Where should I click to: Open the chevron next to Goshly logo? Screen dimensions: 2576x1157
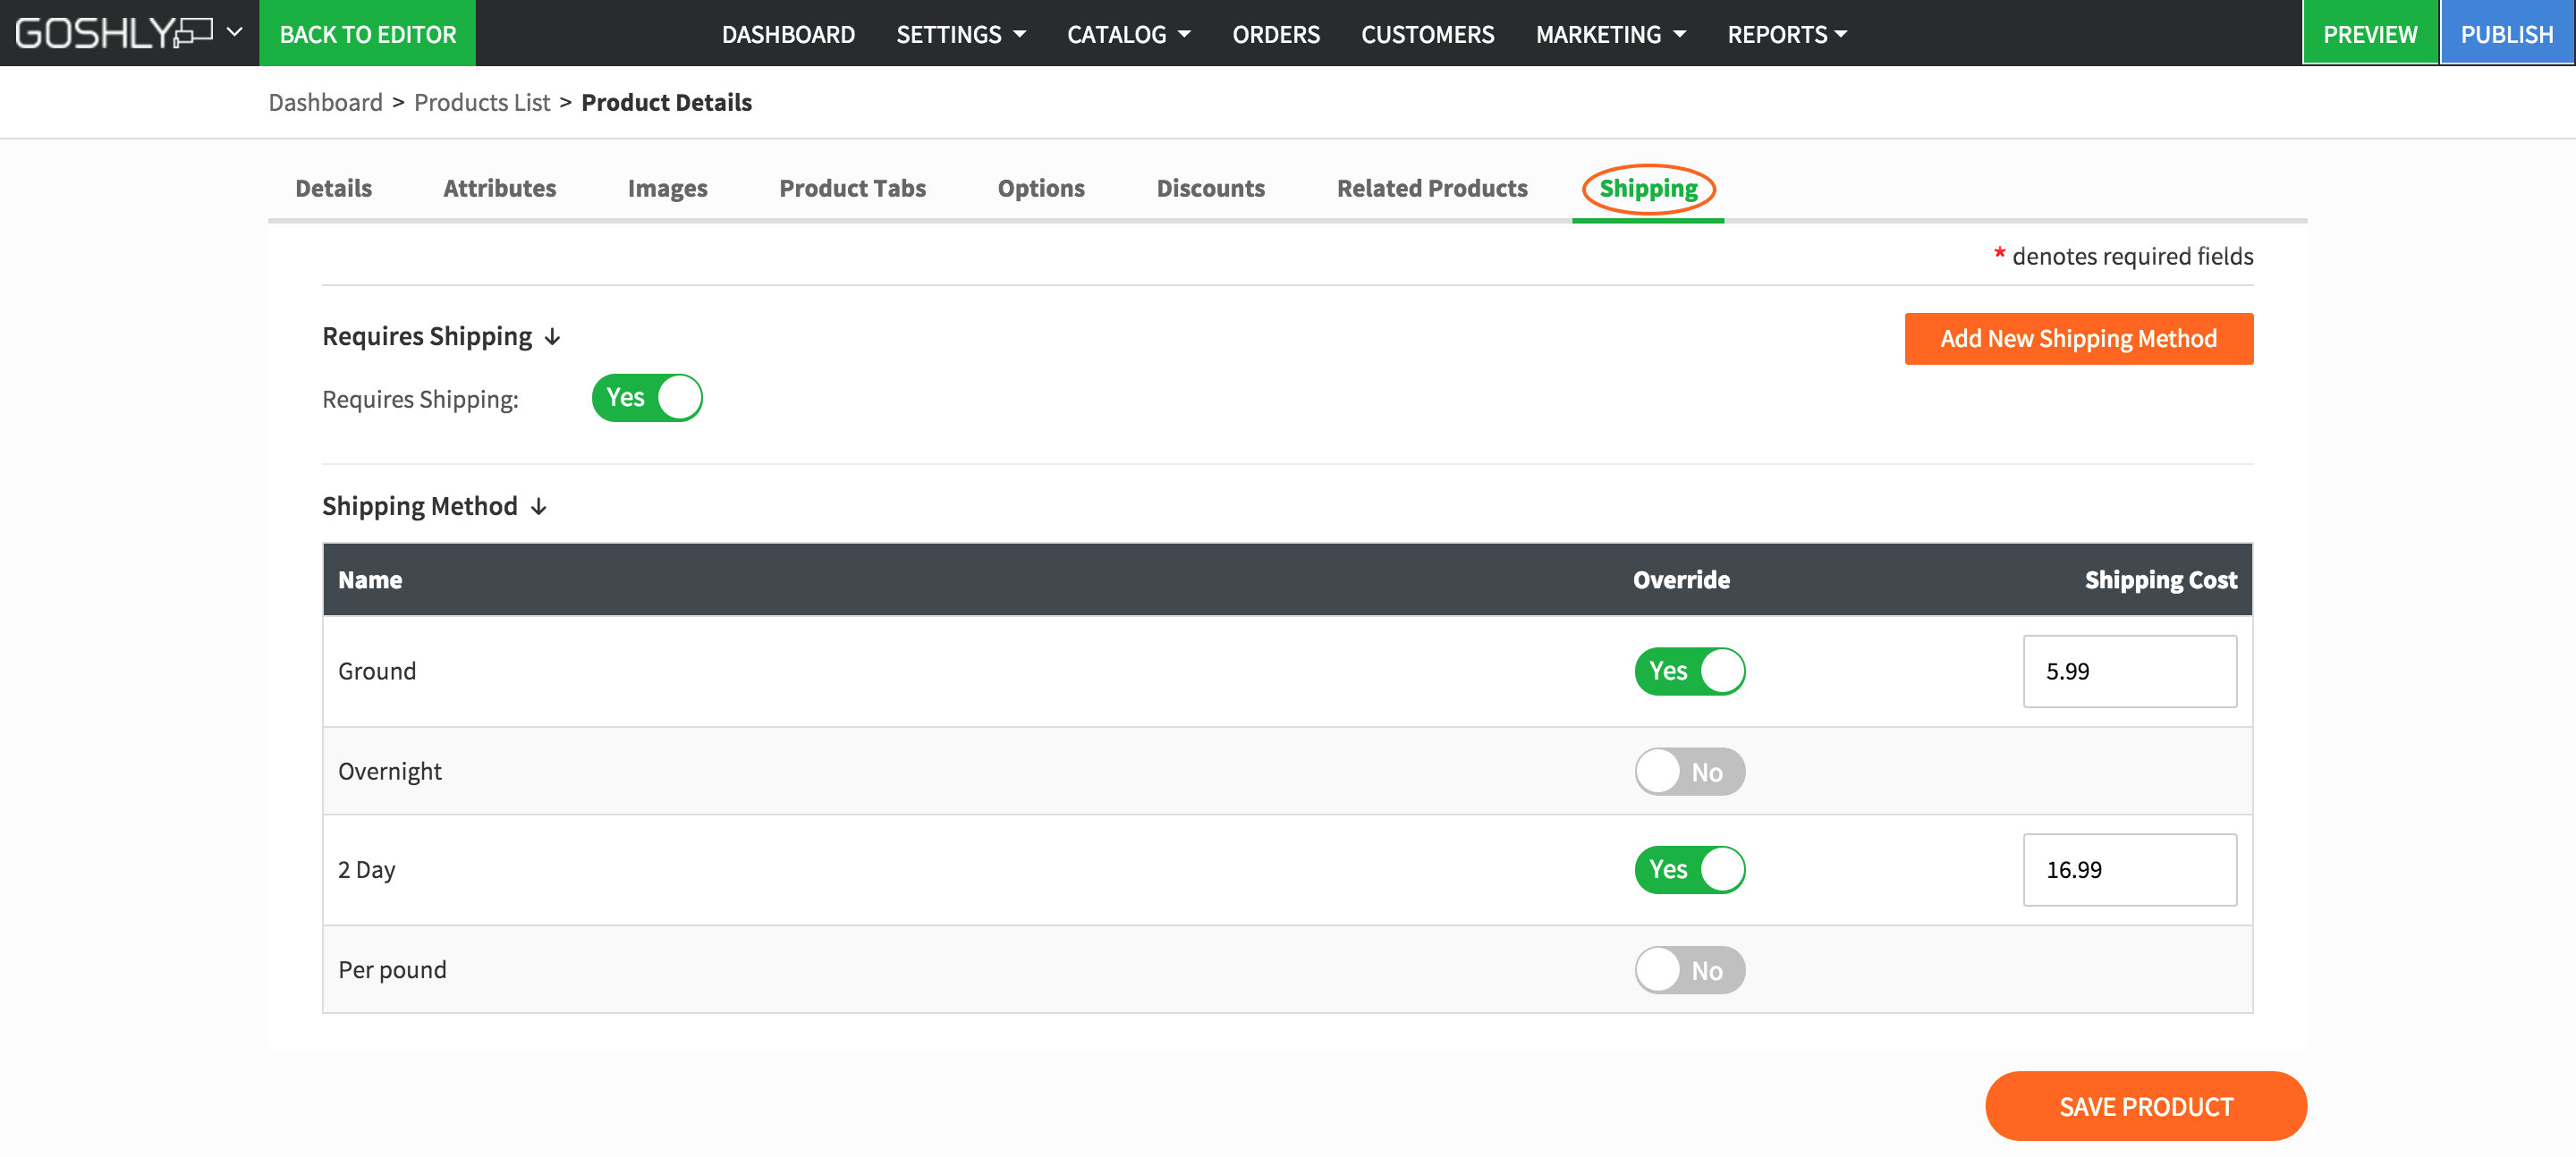pyautogui.click(x=235, y=33)
